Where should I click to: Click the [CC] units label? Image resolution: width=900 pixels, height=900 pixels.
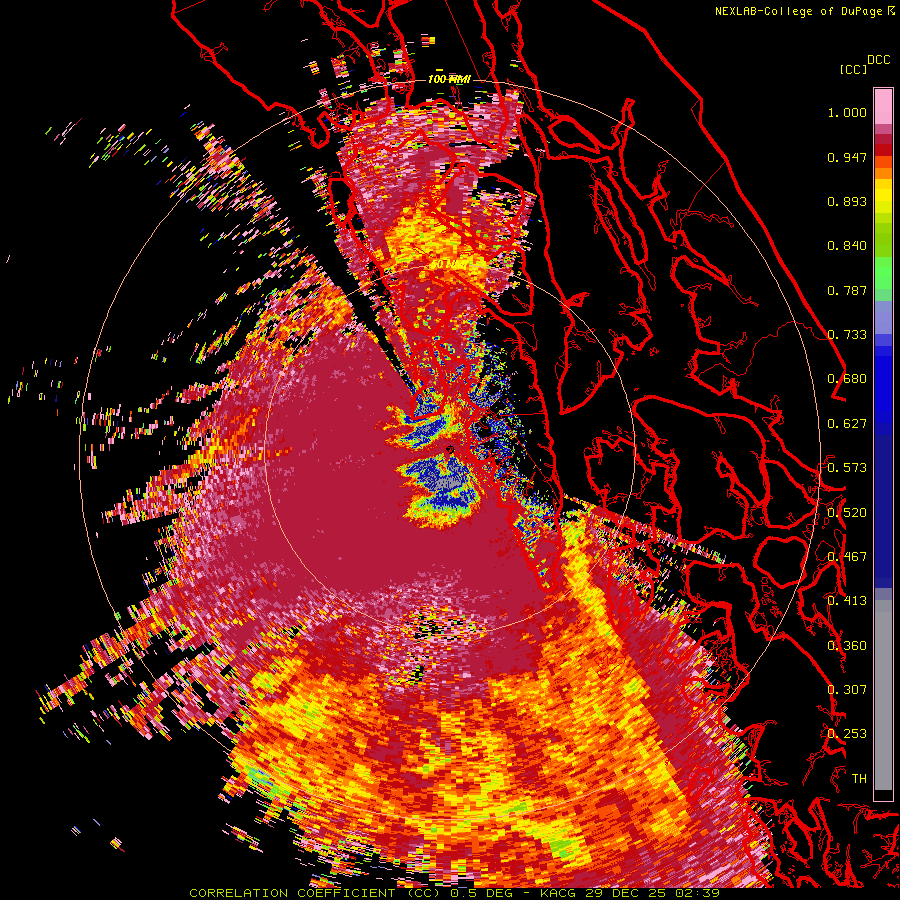click(x=853, y=69)
